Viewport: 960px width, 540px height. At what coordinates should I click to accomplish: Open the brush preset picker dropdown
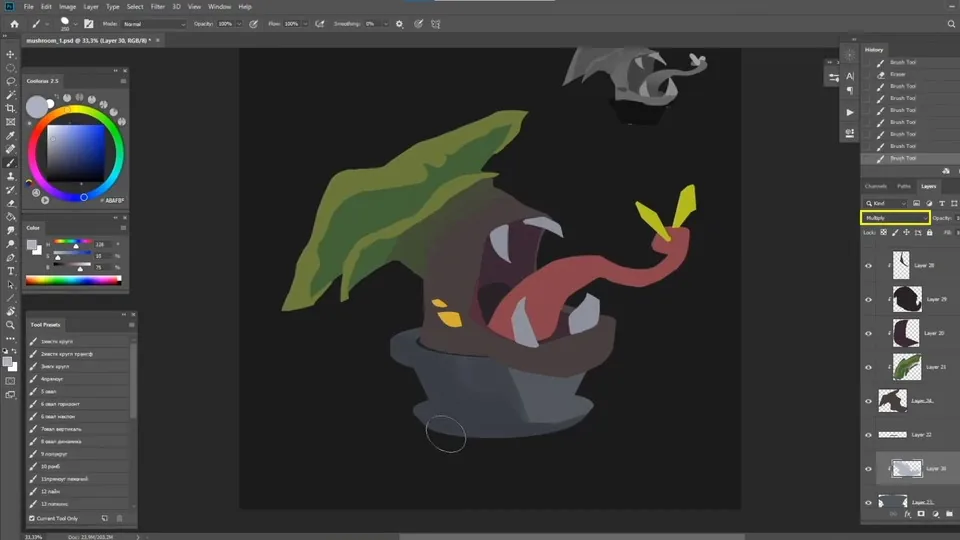coord(75,24)
